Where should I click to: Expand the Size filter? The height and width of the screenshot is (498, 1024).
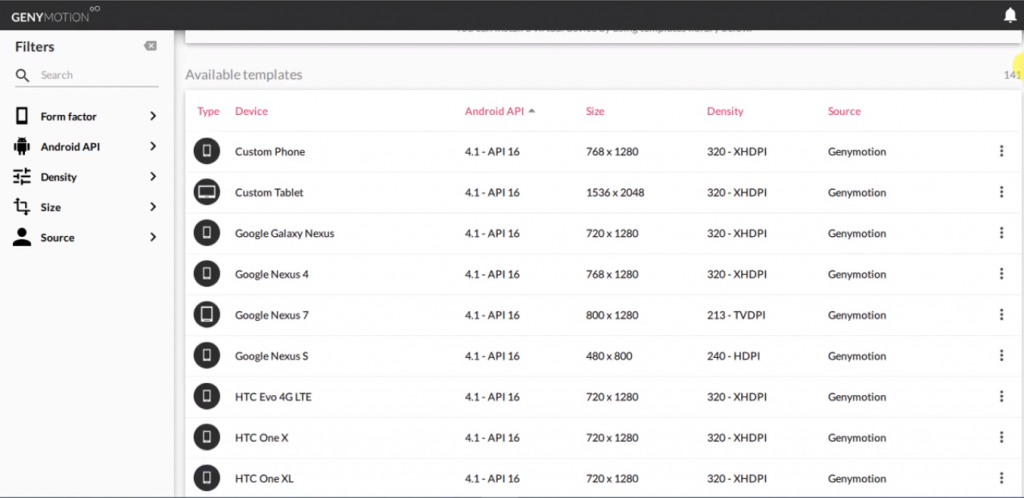pyautogui.click(x=86, y=207)
